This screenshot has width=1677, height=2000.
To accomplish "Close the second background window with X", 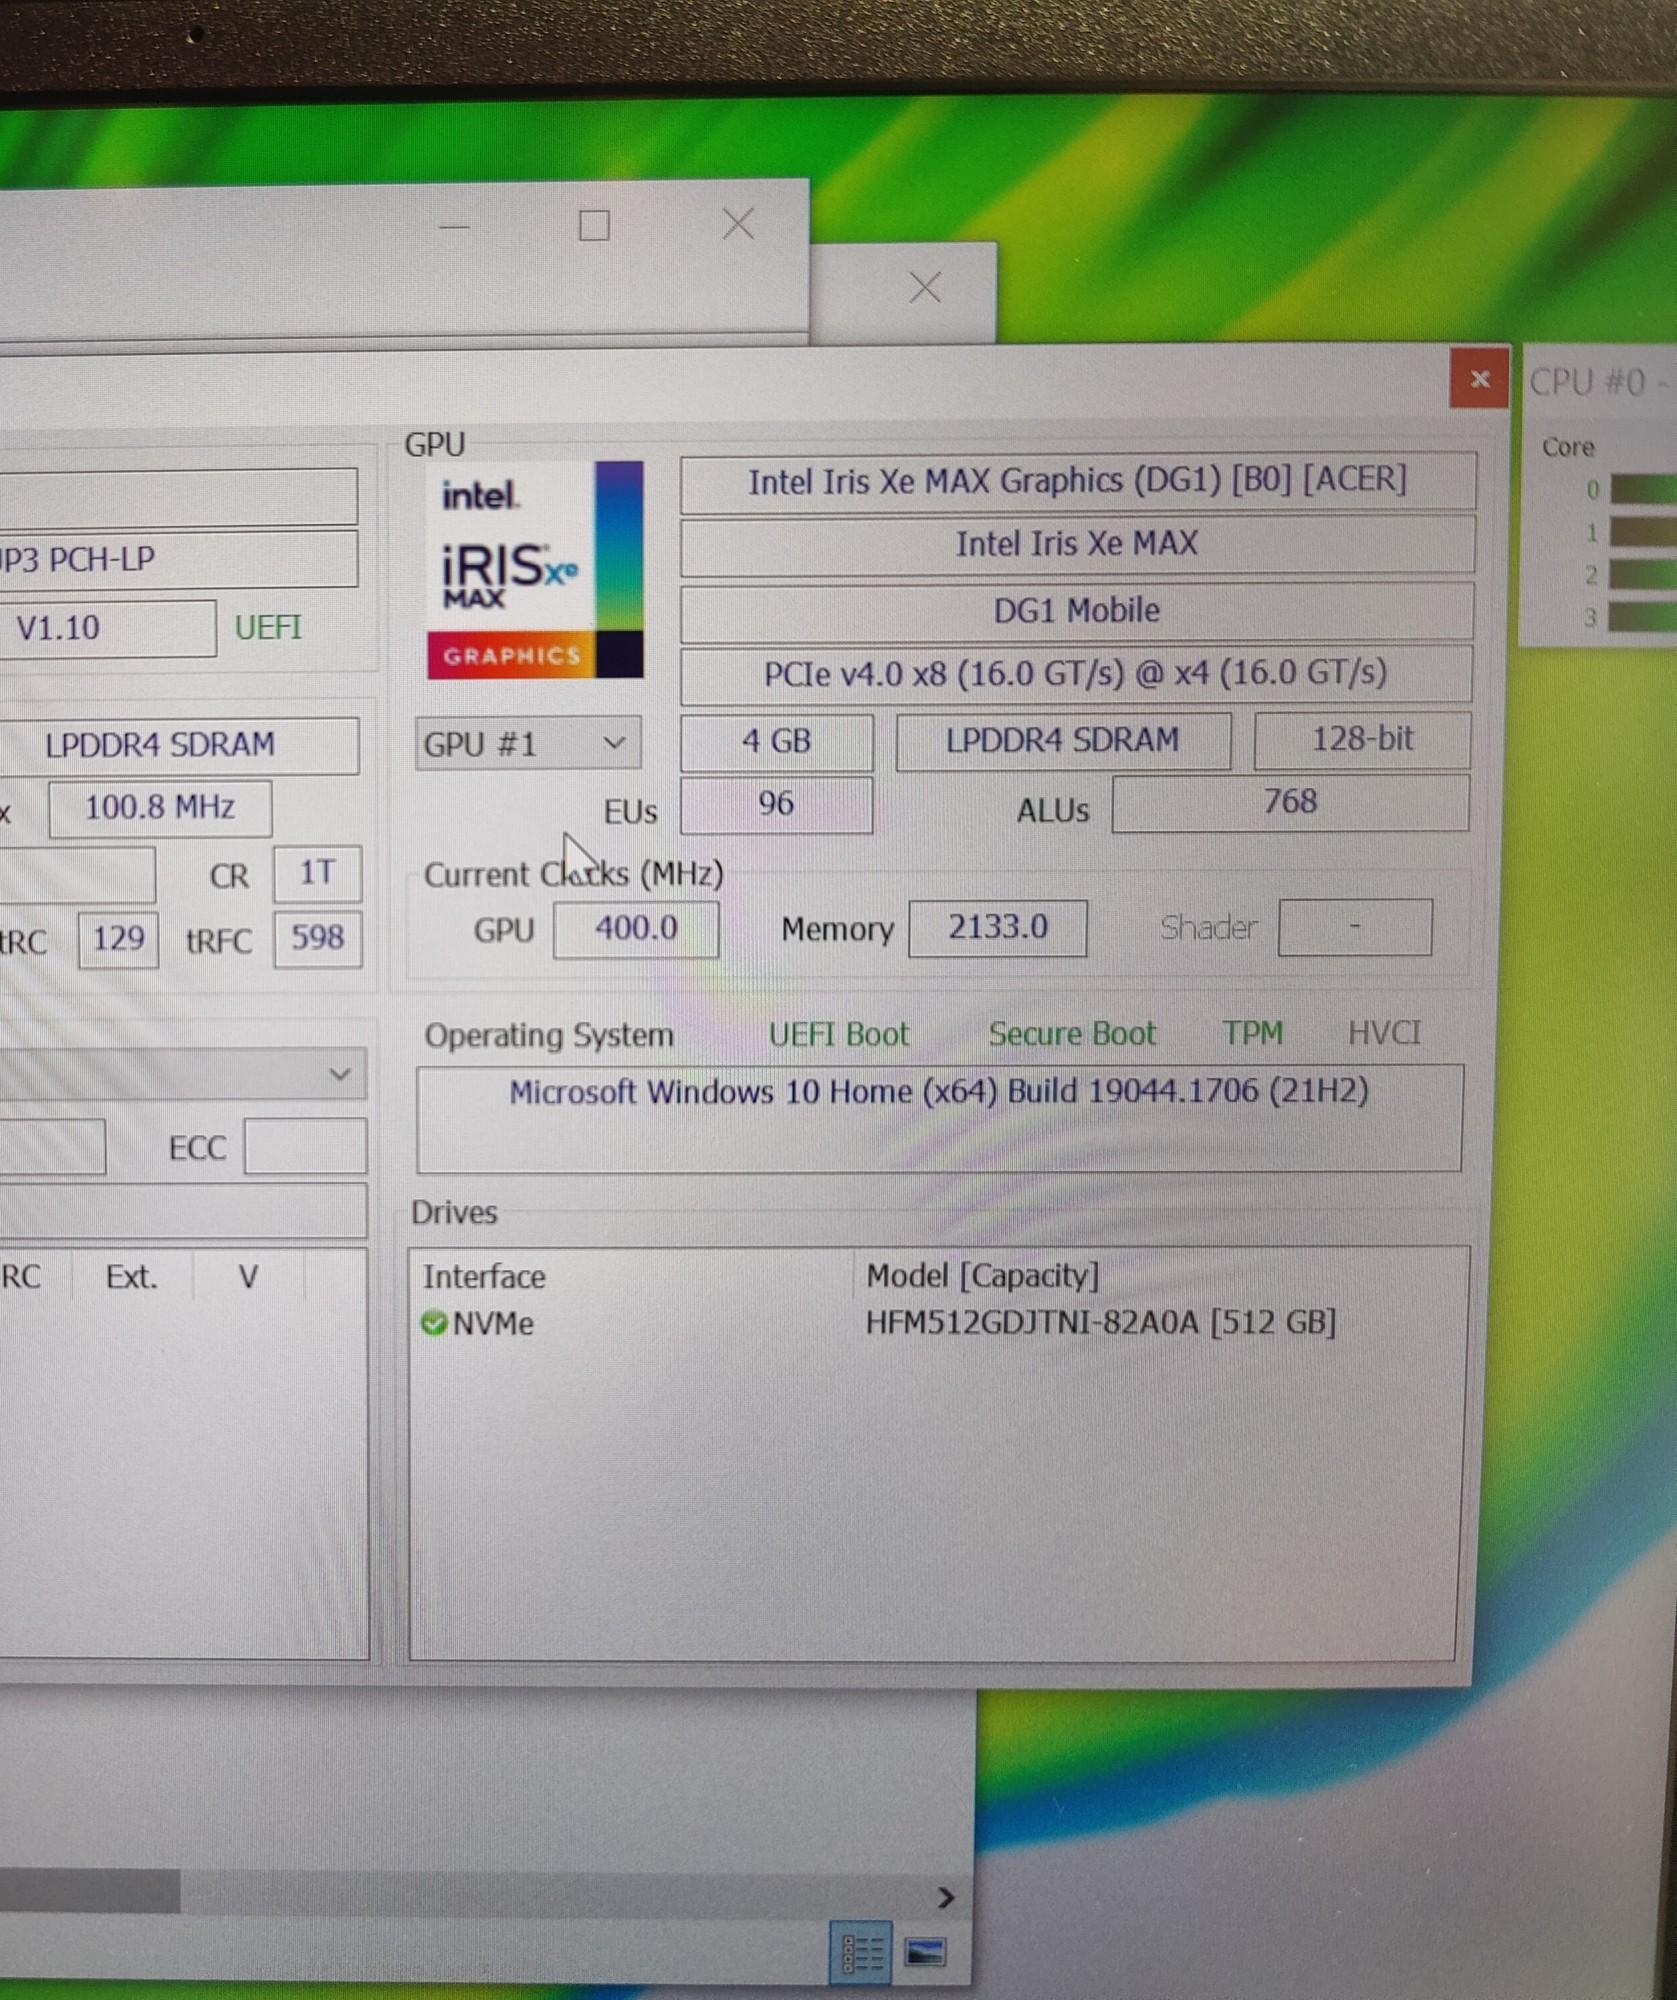I will [x=925, y=288].
